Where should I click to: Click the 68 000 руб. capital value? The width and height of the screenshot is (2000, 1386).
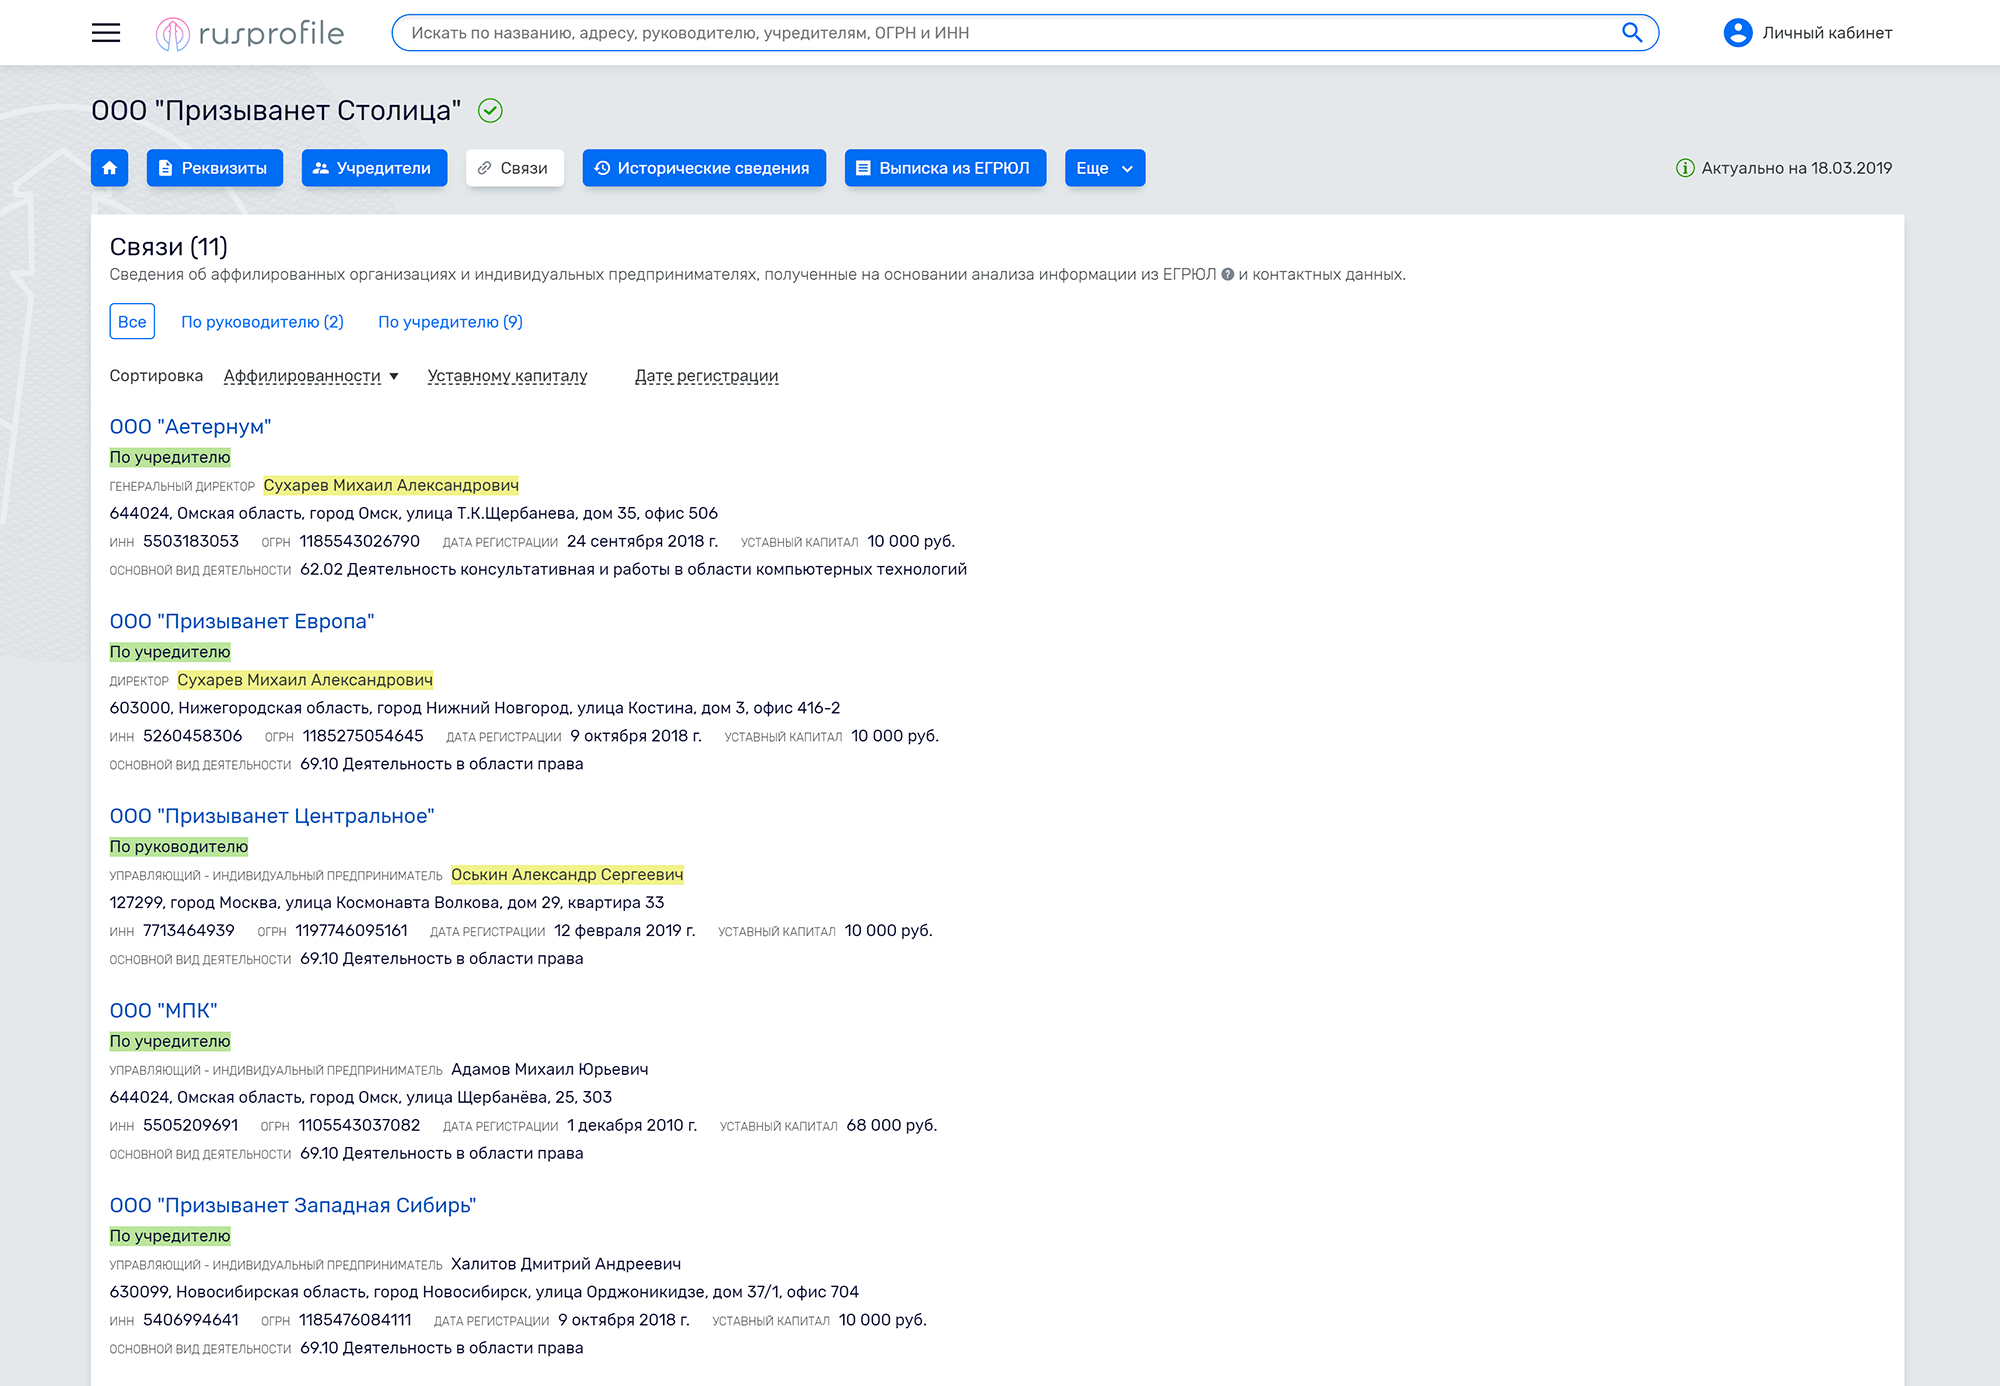pos(892,1126)
